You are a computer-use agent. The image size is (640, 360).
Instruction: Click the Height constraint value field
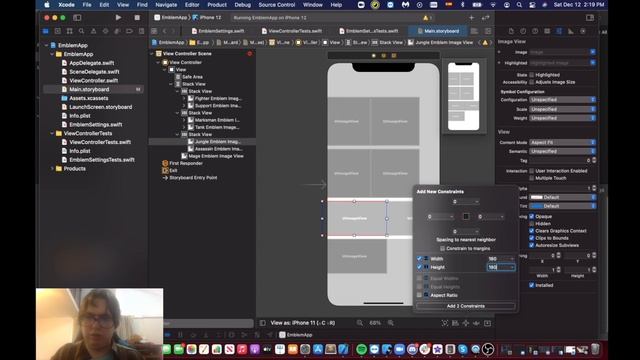click(501, 267)
